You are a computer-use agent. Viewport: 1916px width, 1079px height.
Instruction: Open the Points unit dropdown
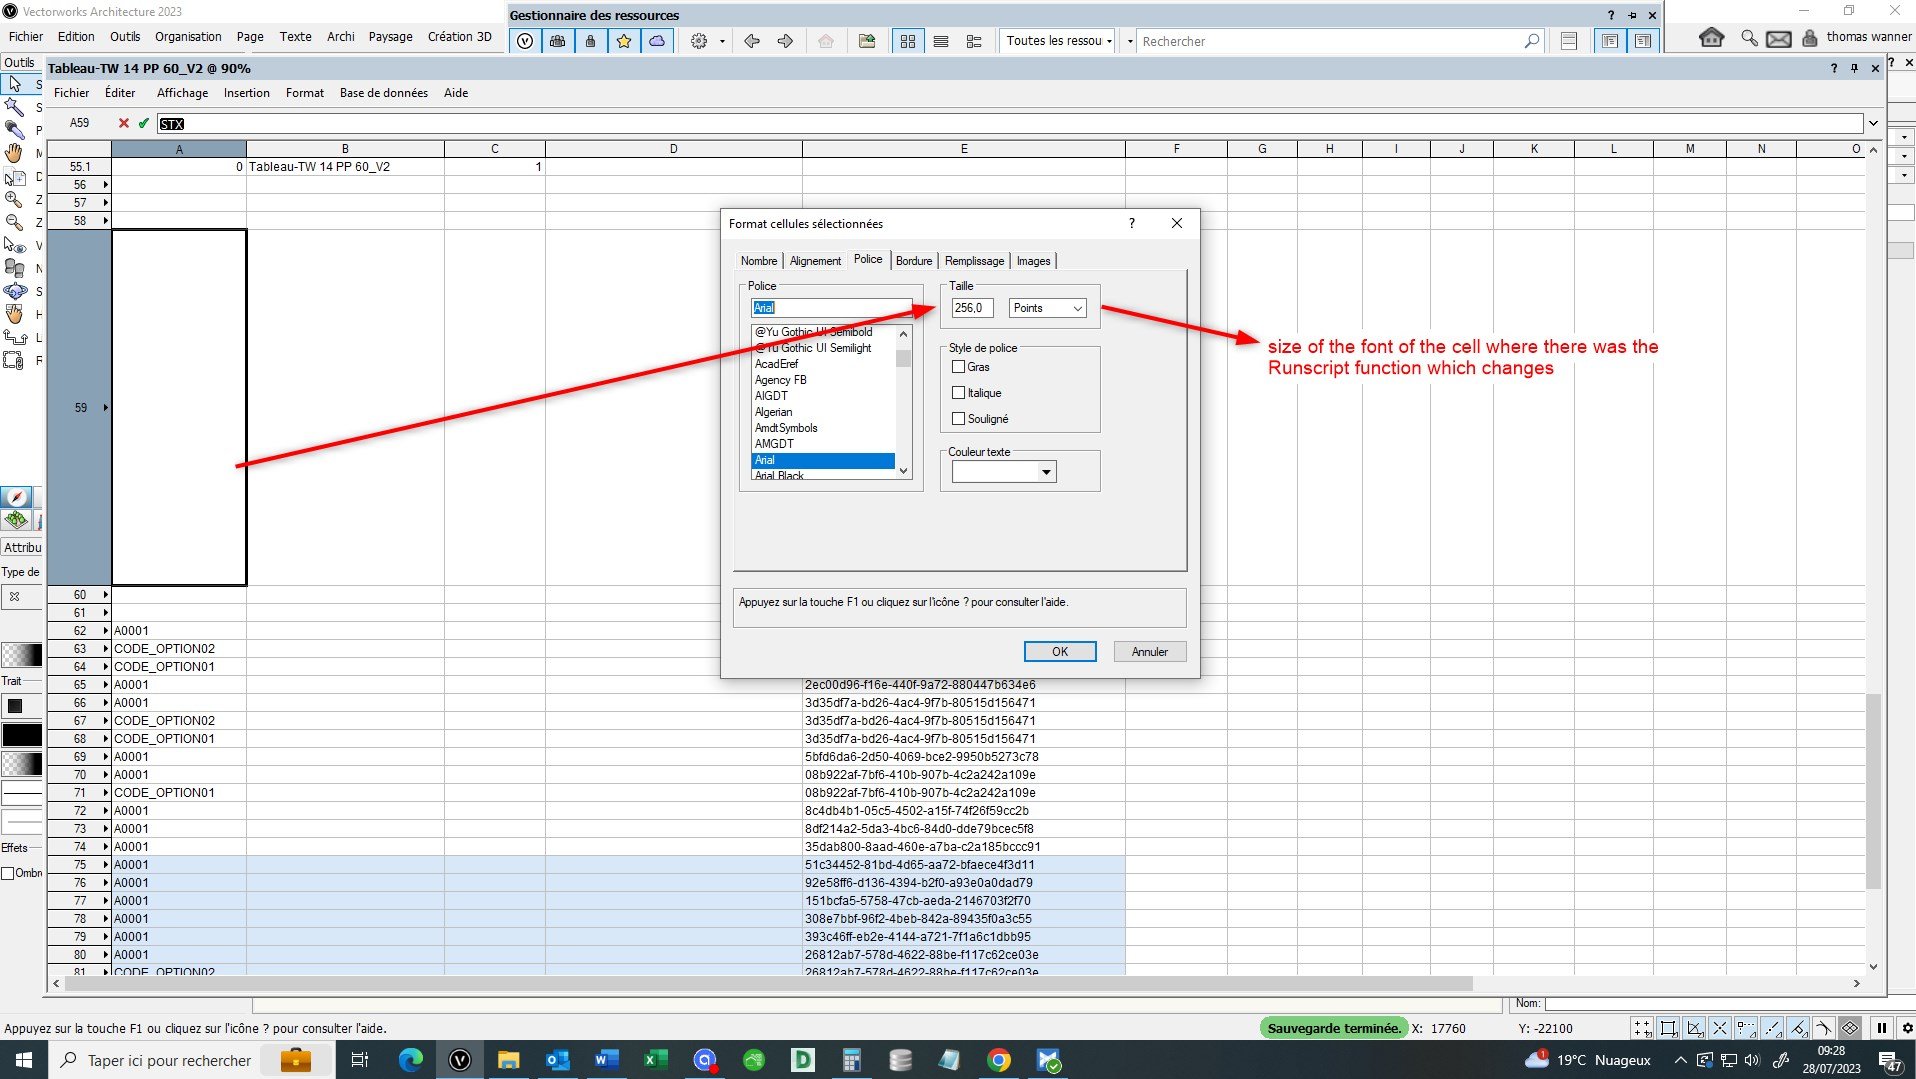pos(1047,308)
